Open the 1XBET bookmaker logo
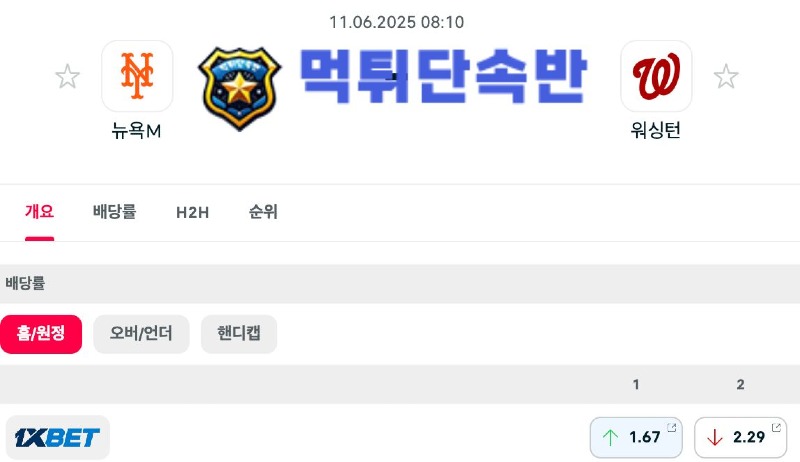 pyautogui.click(x=58, y=438)
